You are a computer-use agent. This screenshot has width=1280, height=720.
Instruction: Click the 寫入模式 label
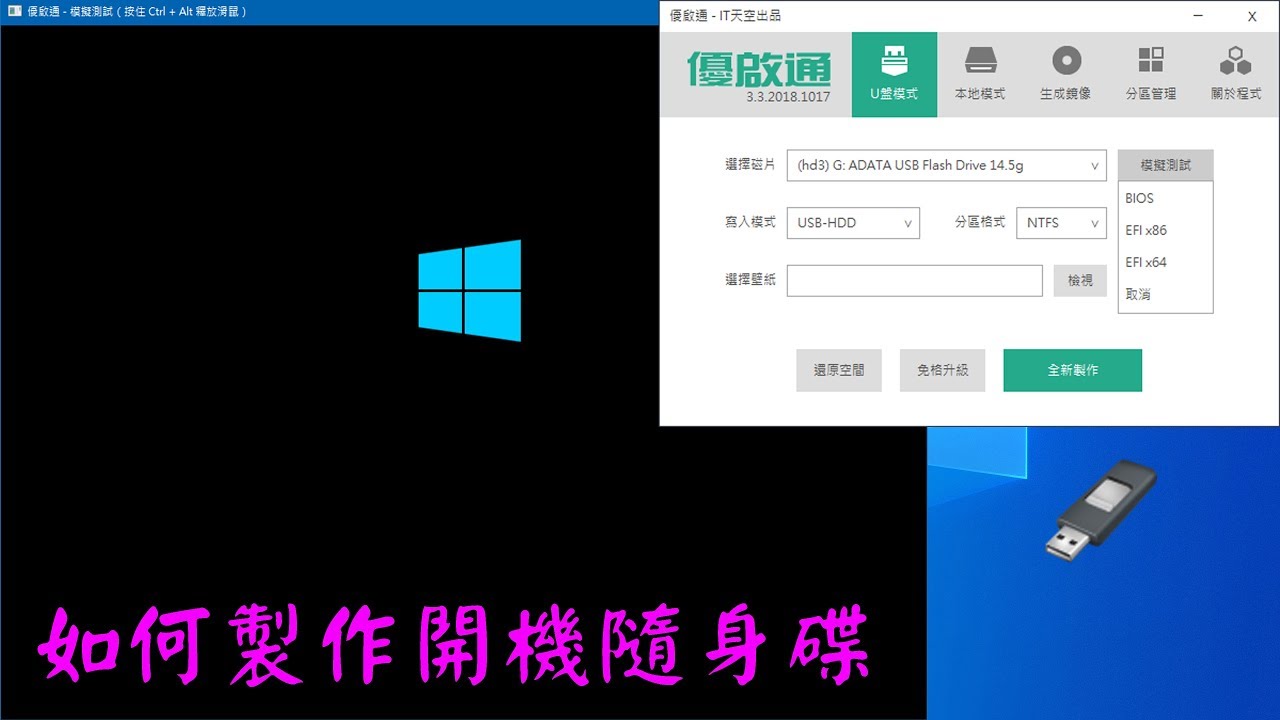point(750,222)
